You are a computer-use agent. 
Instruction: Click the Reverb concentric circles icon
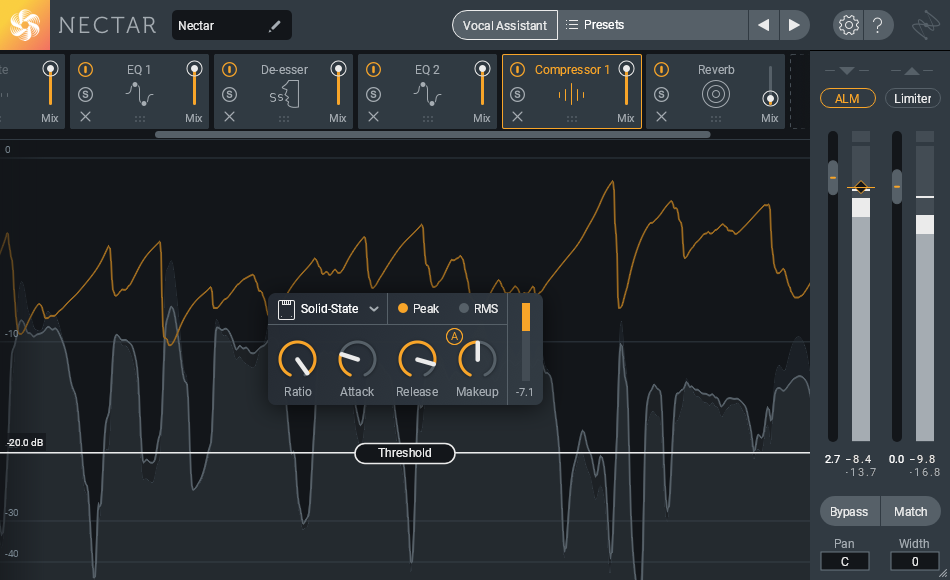716,95
